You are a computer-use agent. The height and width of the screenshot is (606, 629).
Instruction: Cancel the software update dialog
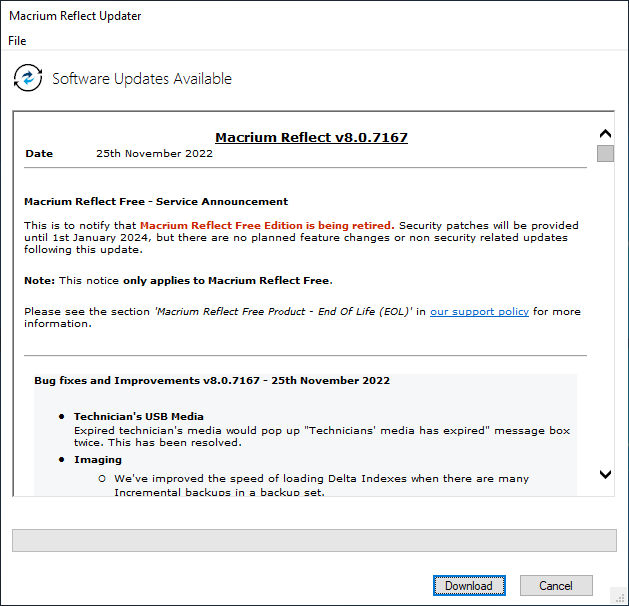[556, 586]
